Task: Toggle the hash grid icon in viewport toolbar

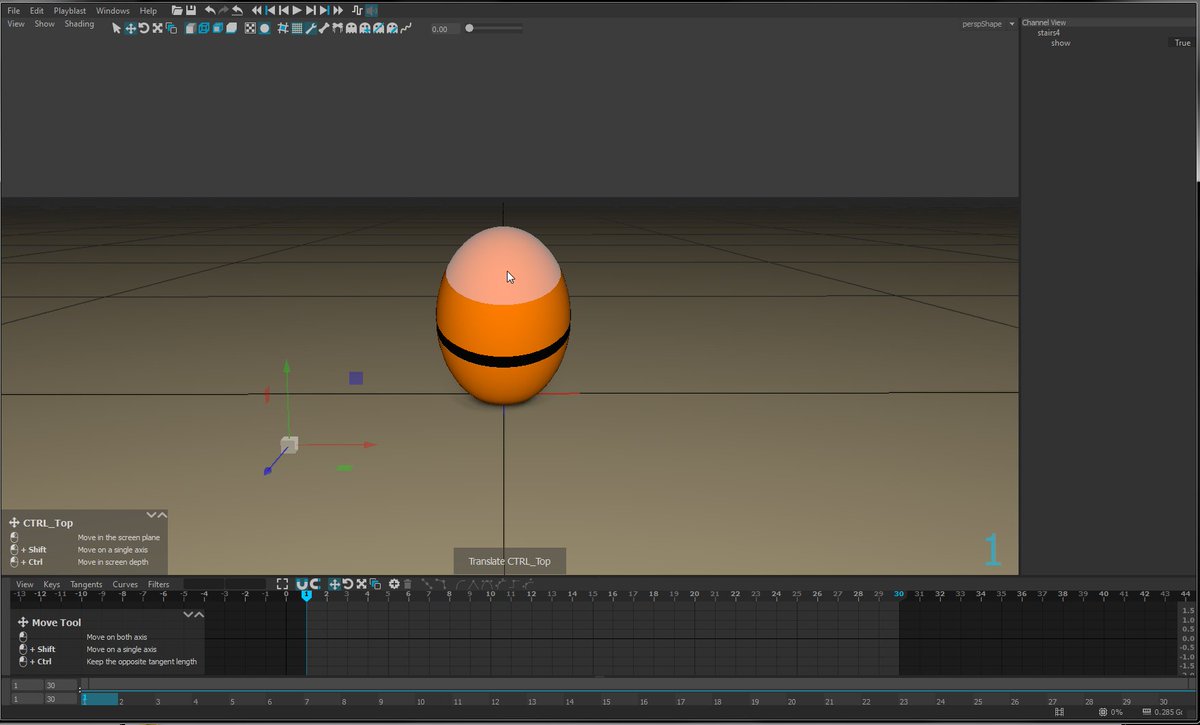Action: tap(283, 28)
